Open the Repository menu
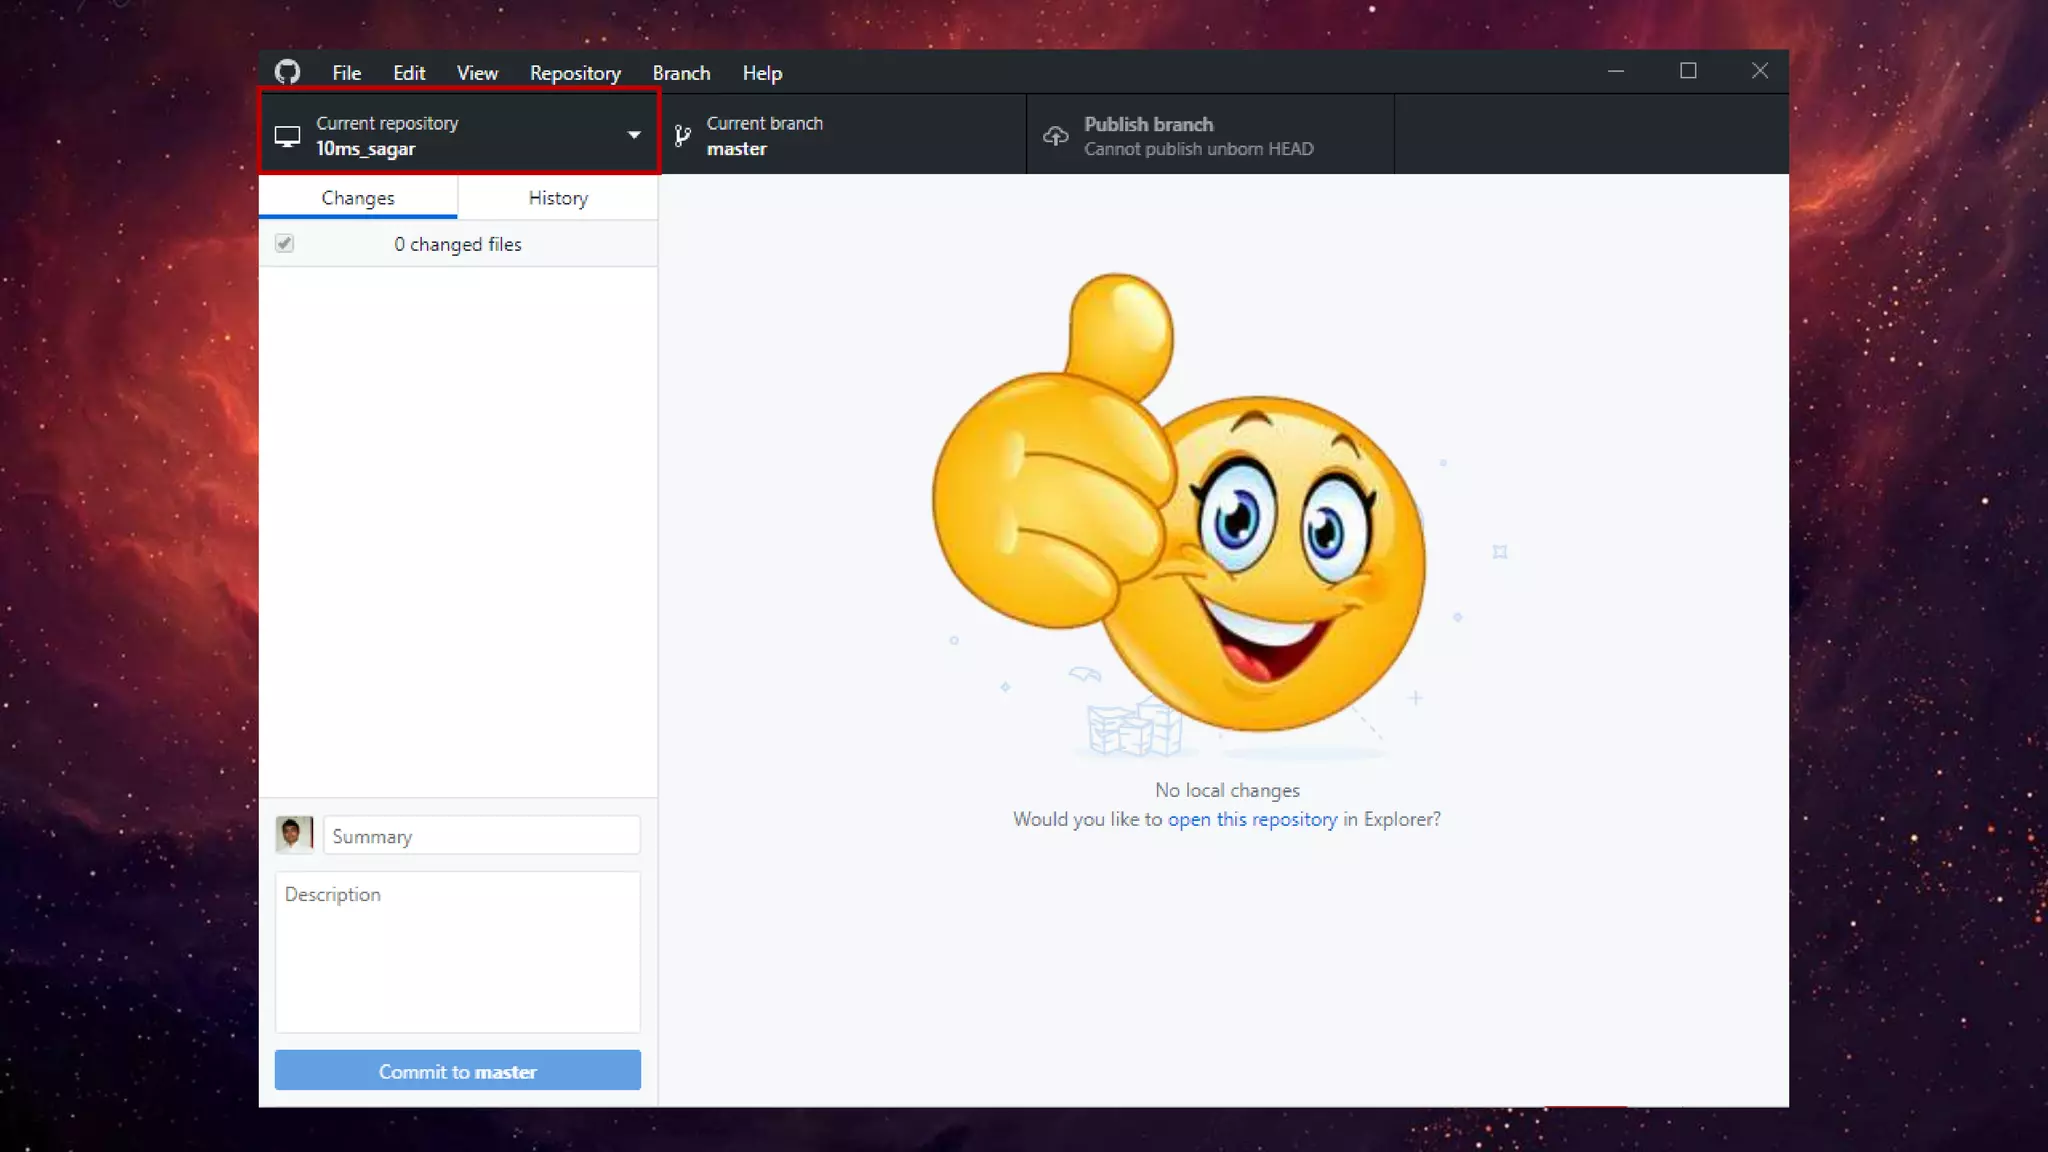Viewport: 2048px width, 1152px height. point(575,73)
